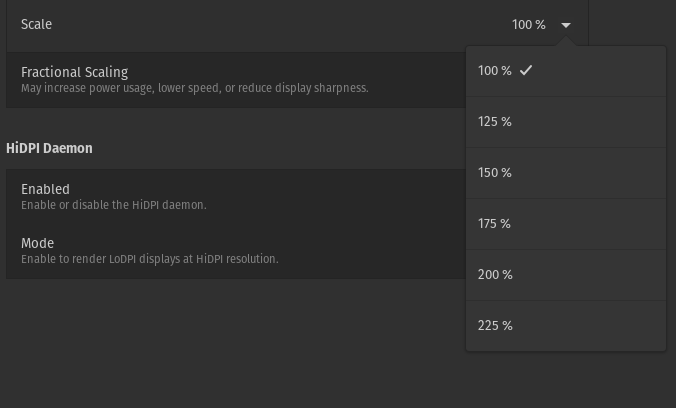Click the Enabled setting label
The height and width of the screenshot is (408, 676).
tap(45, 189)
